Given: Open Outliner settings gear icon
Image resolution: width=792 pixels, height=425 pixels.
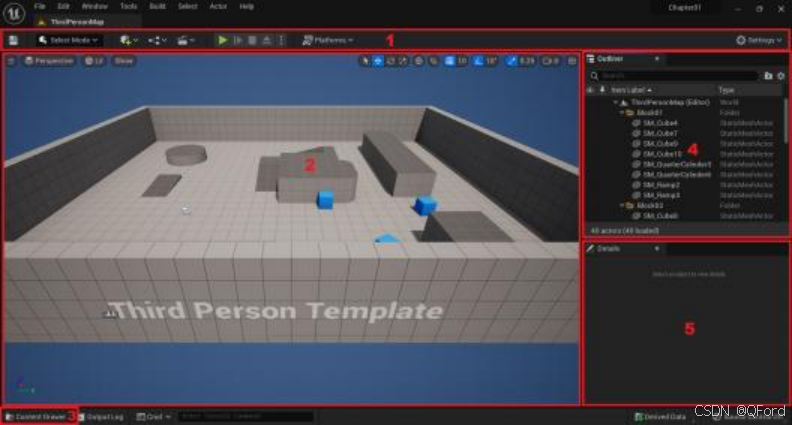Looking at the screenshot, I should [781, 76].
